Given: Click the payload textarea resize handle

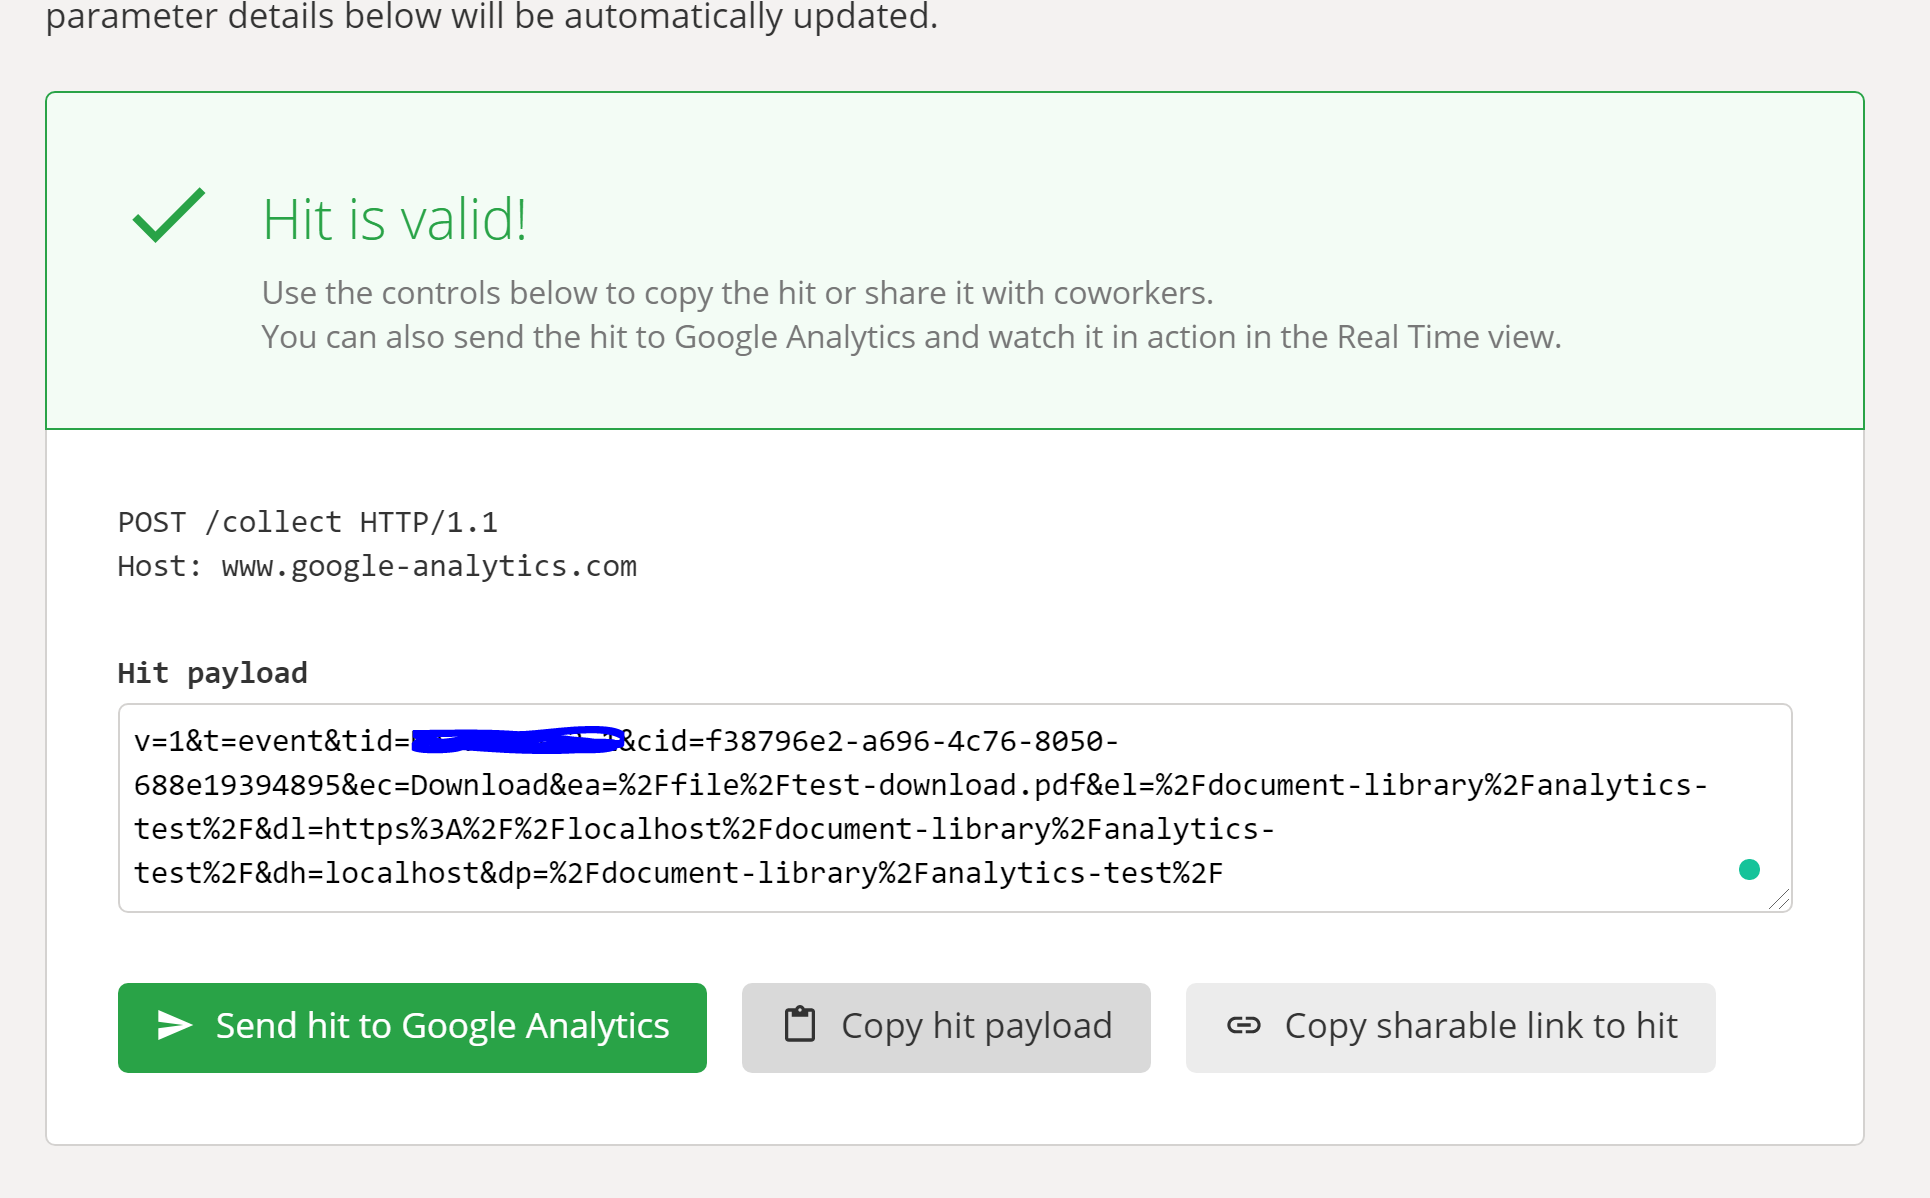Looking at the screenshot, I should [1779, 900].
